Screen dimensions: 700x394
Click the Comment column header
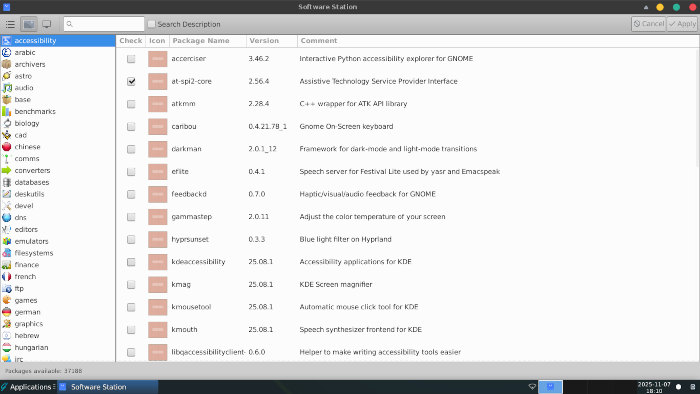click(x=498, y=41)
